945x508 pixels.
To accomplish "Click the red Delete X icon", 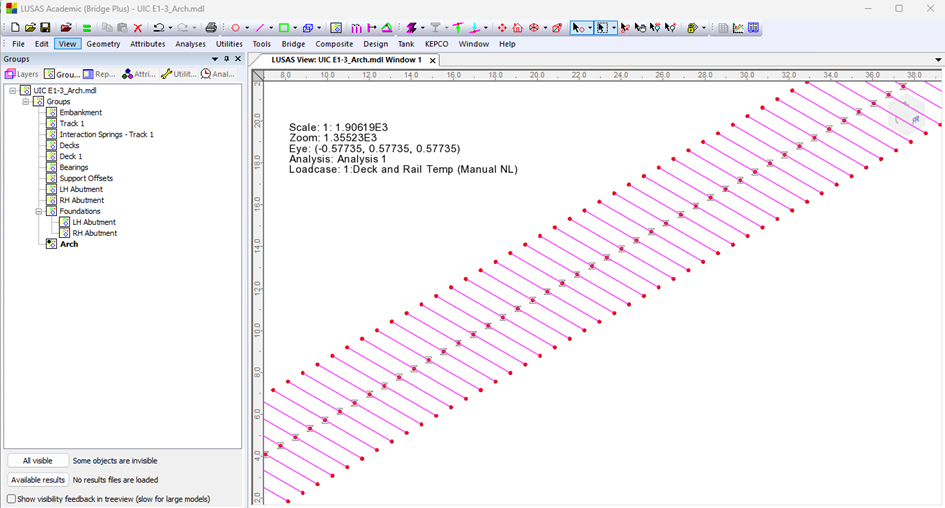I will click(138, 28).
